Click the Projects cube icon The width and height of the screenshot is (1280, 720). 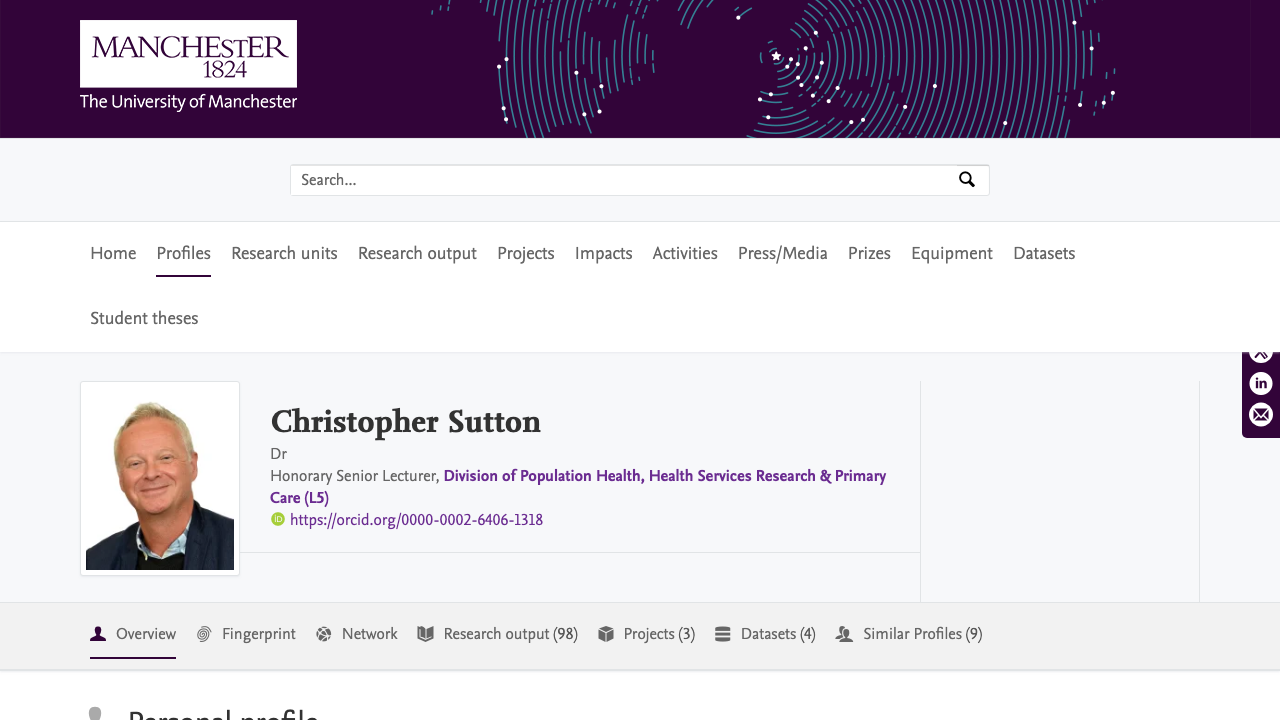pos(607,632)
